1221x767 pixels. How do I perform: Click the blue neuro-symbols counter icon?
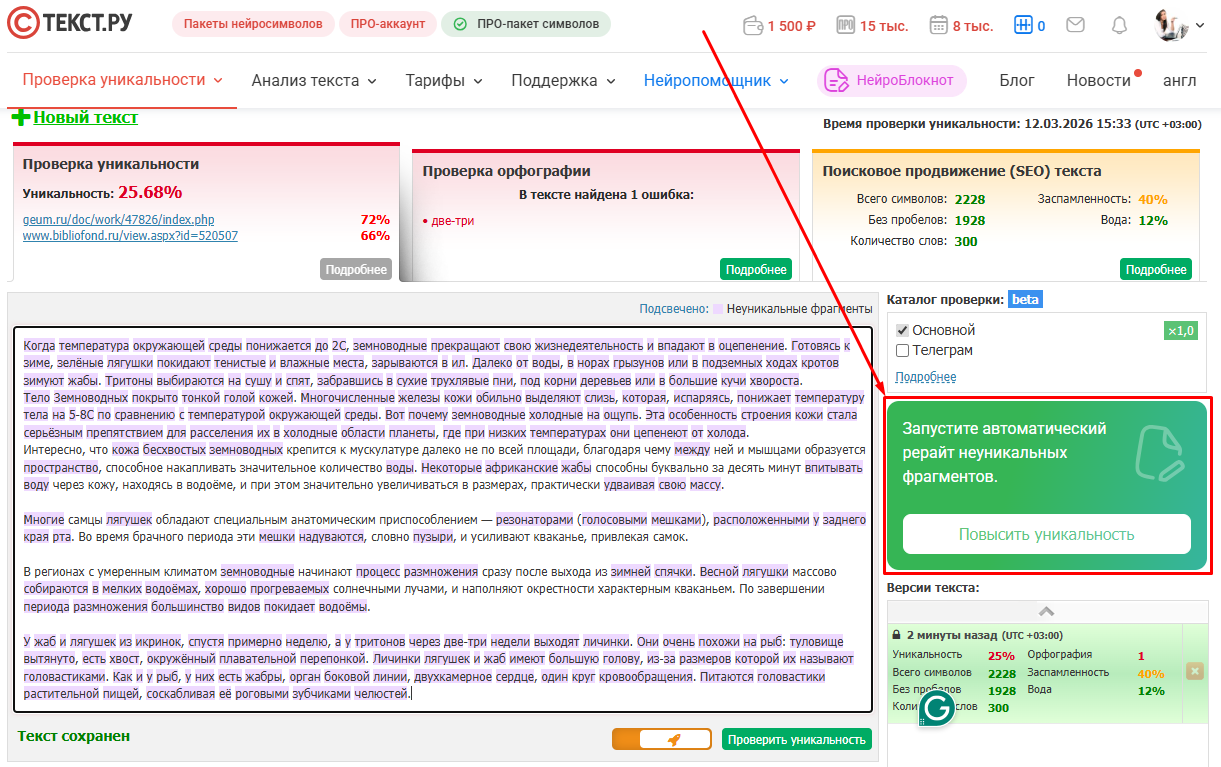point(1022,25)
